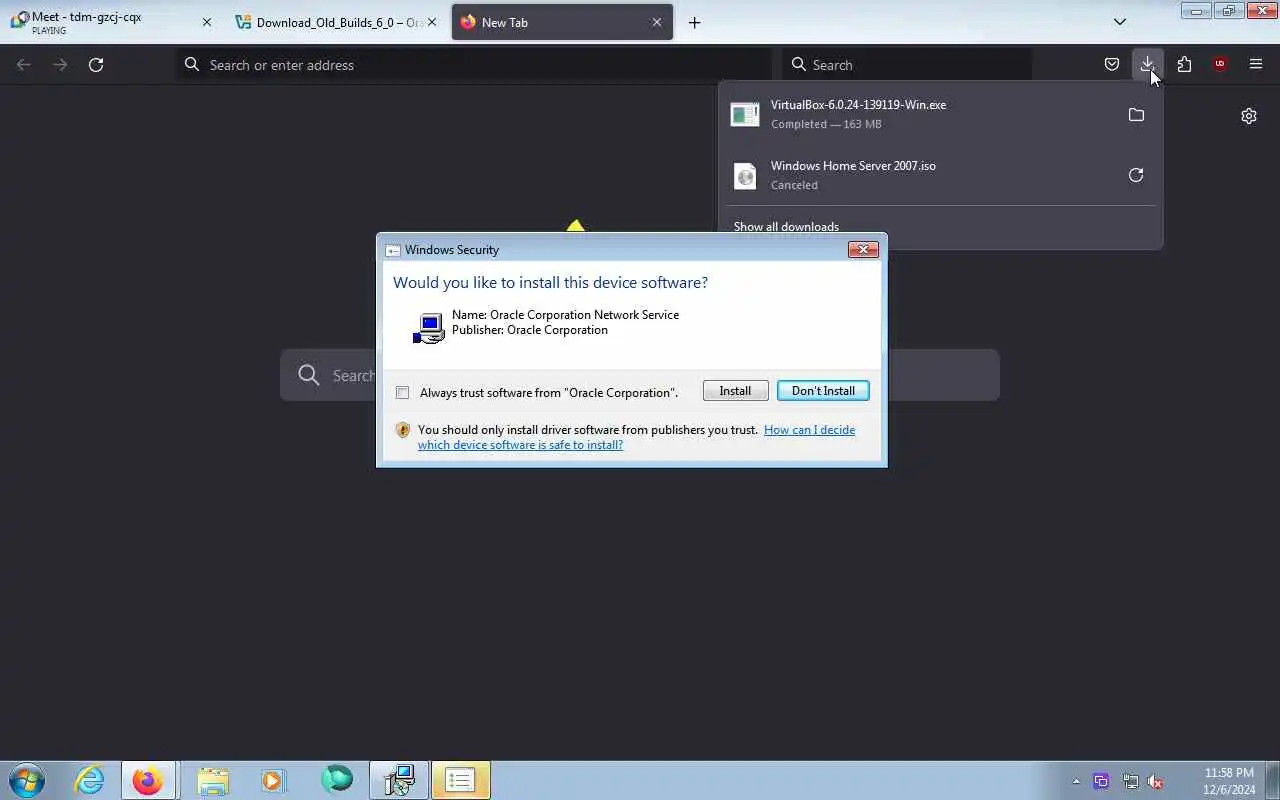Retry the Windows Home Server 2007.iso download
The width and height of the screenshot is (1280, 800).
coord(1136,175)
